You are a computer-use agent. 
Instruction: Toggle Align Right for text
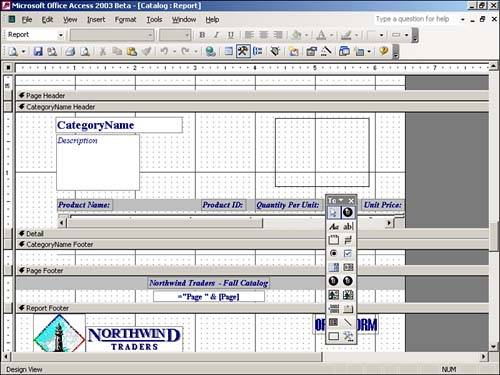pos(278,35)
